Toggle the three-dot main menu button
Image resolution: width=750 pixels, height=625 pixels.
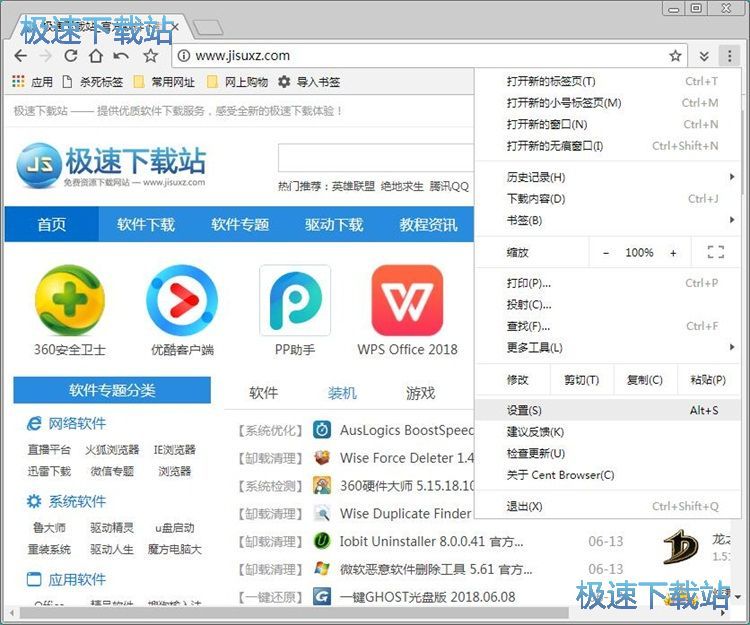pyautogui.click(x=729, y=56)
